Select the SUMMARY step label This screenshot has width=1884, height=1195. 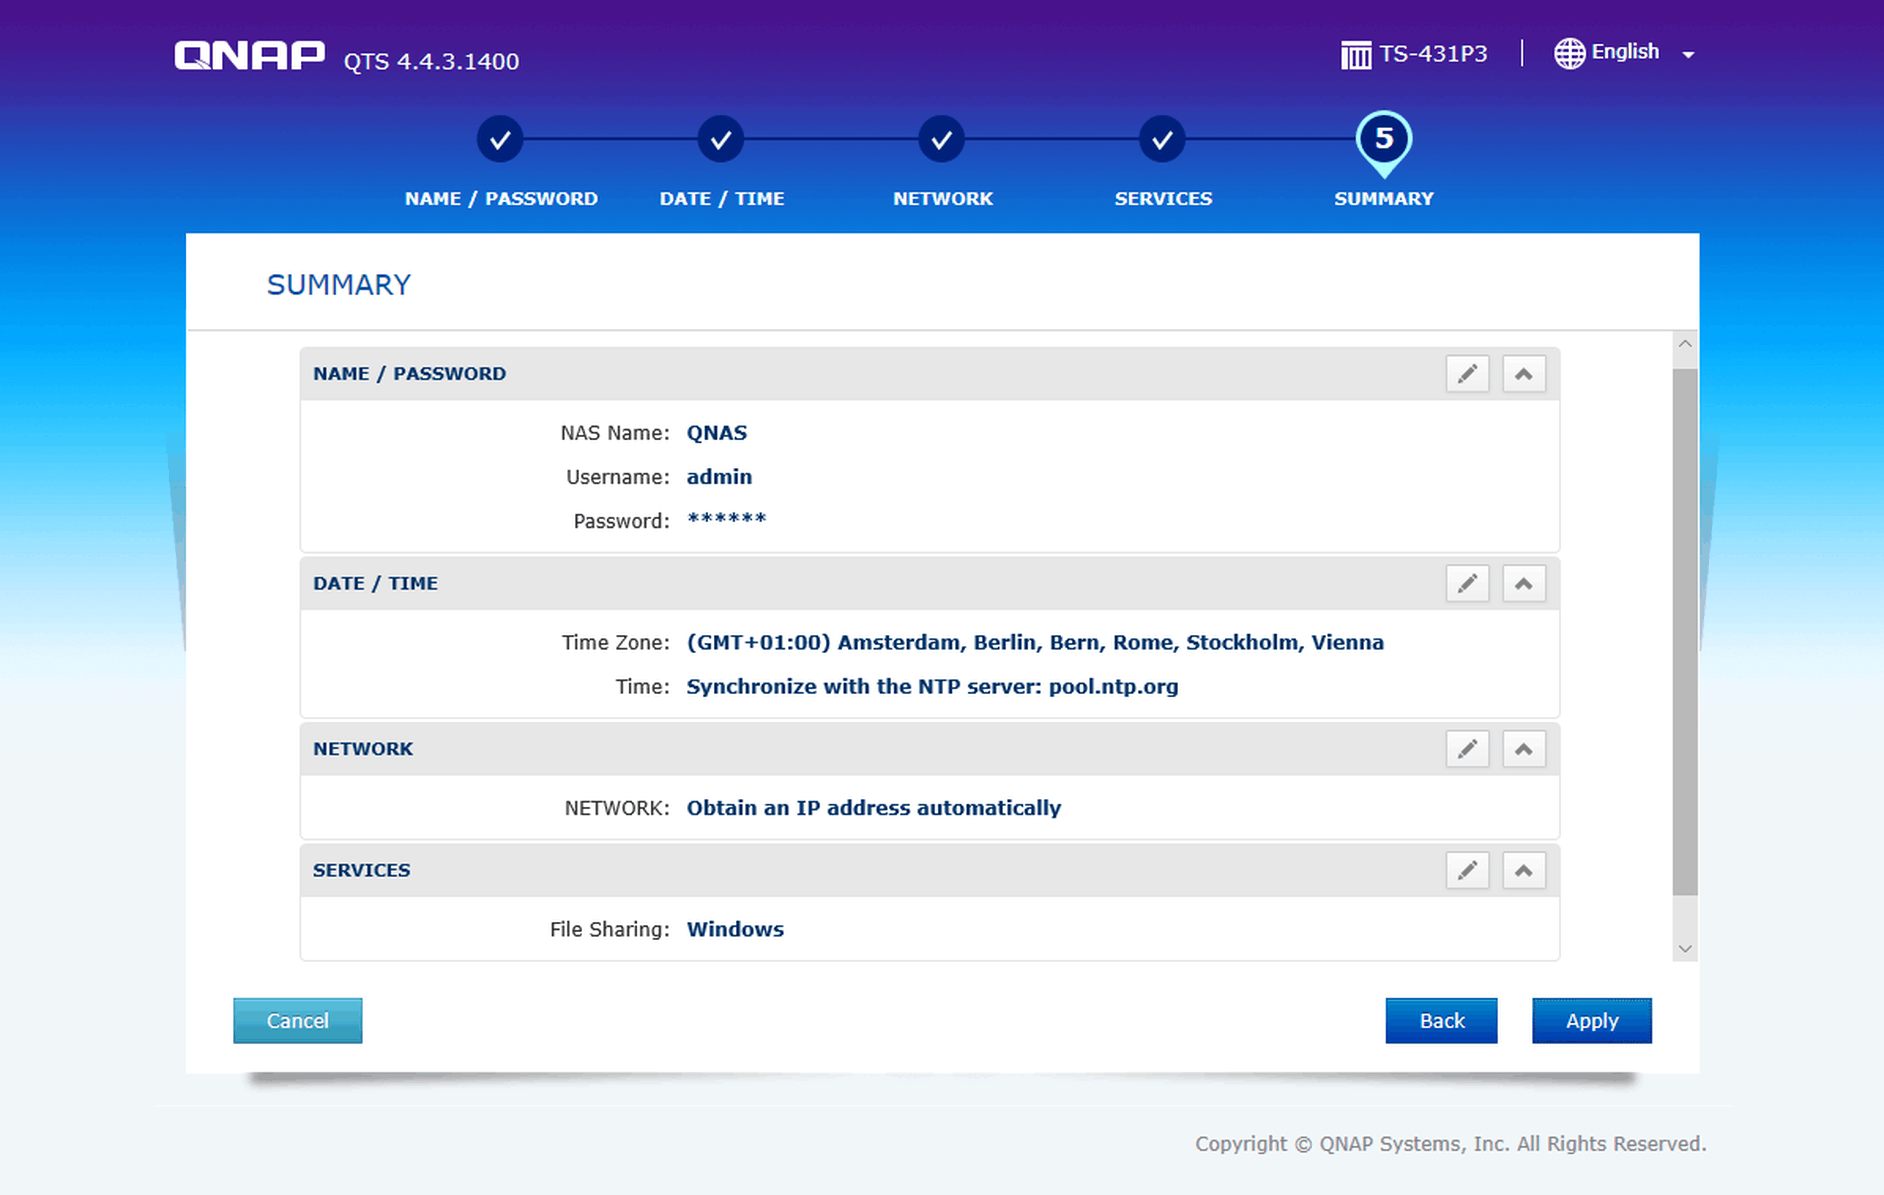[x=1384, y=198]
